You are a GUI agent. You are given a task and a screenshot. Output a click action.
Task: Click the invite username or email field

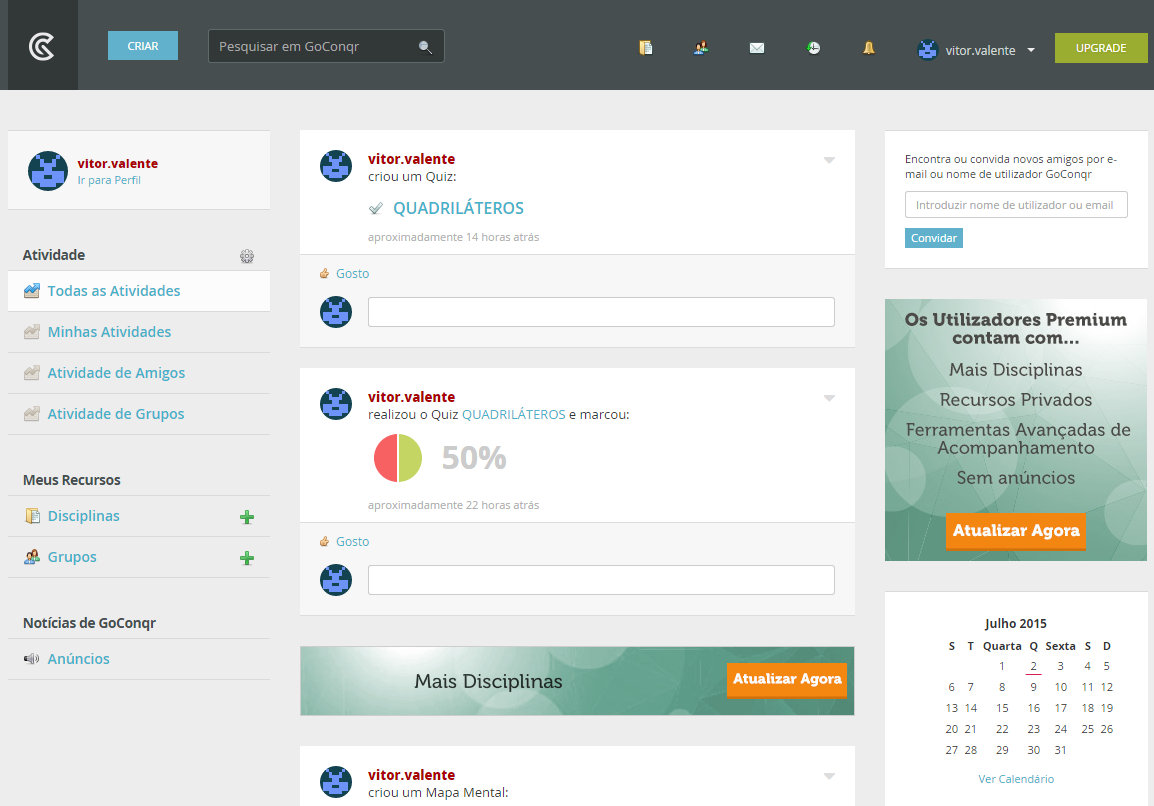tap(1016, 205)
